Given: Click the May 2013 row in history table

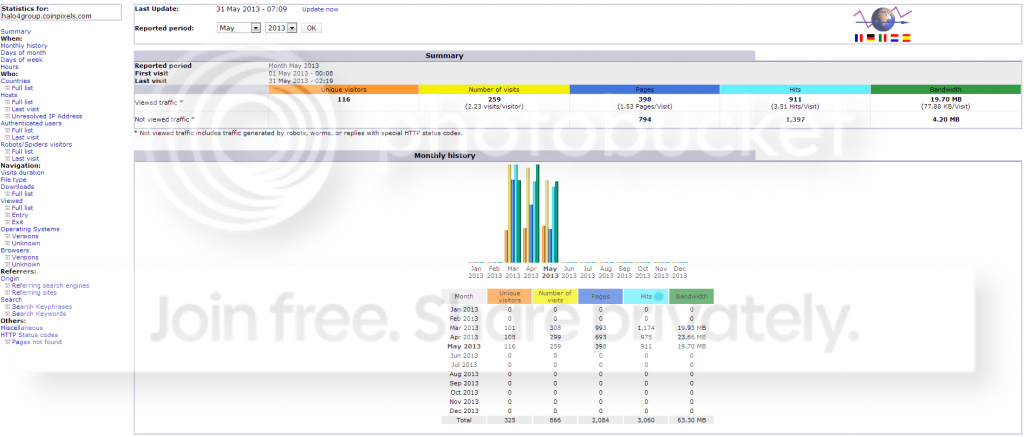Looking at the screenshot, I should pos(577,346).
